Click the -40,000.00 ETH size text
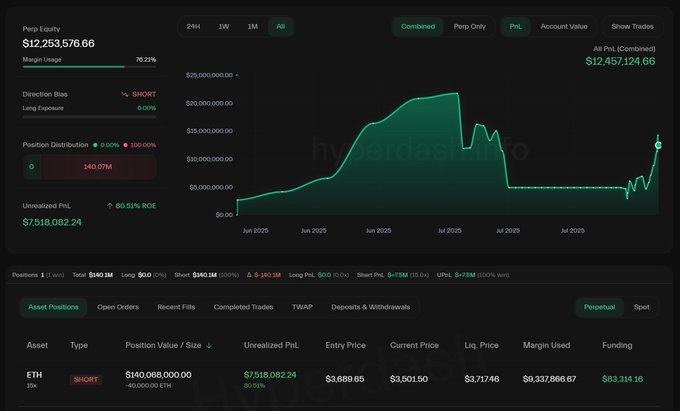The height and width of the screenshot is (411, 680). 148,385
